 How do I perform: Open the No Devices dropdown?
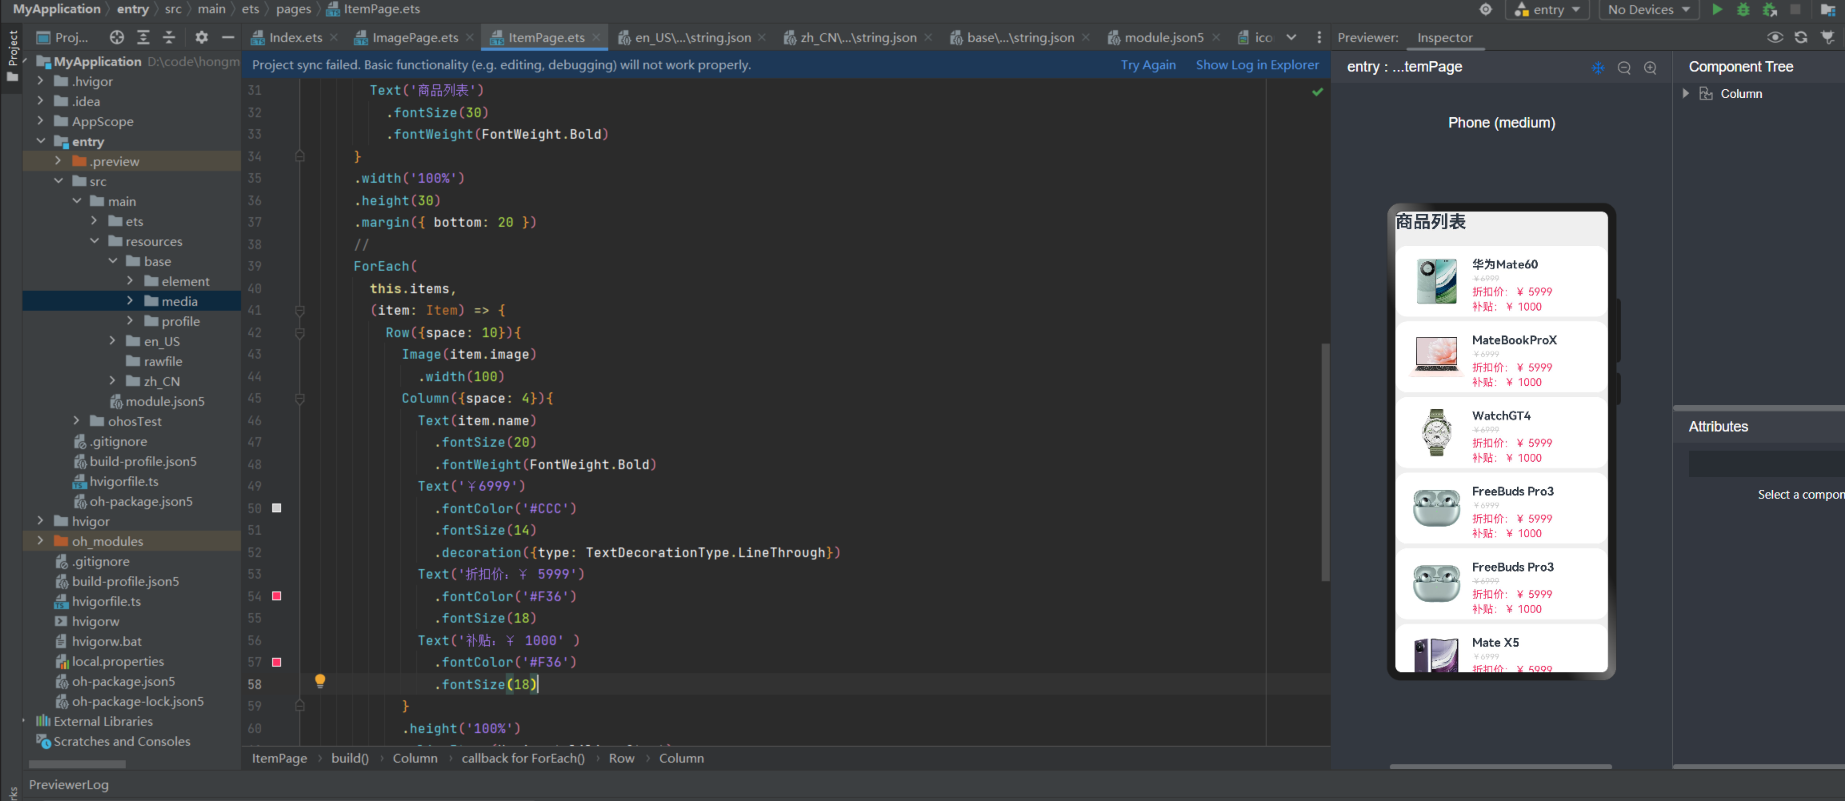tap(1649, 9)
